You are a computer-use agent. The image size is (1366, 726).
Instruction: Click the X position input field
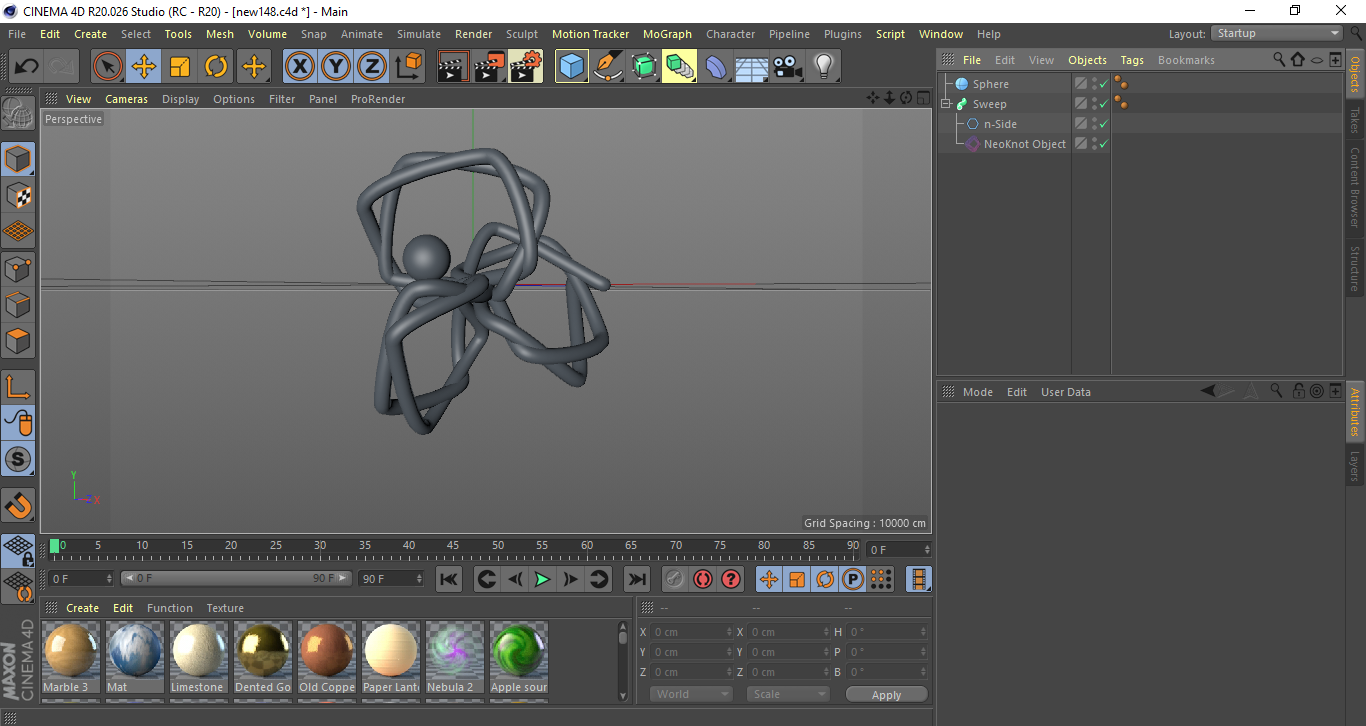point(692,632)
